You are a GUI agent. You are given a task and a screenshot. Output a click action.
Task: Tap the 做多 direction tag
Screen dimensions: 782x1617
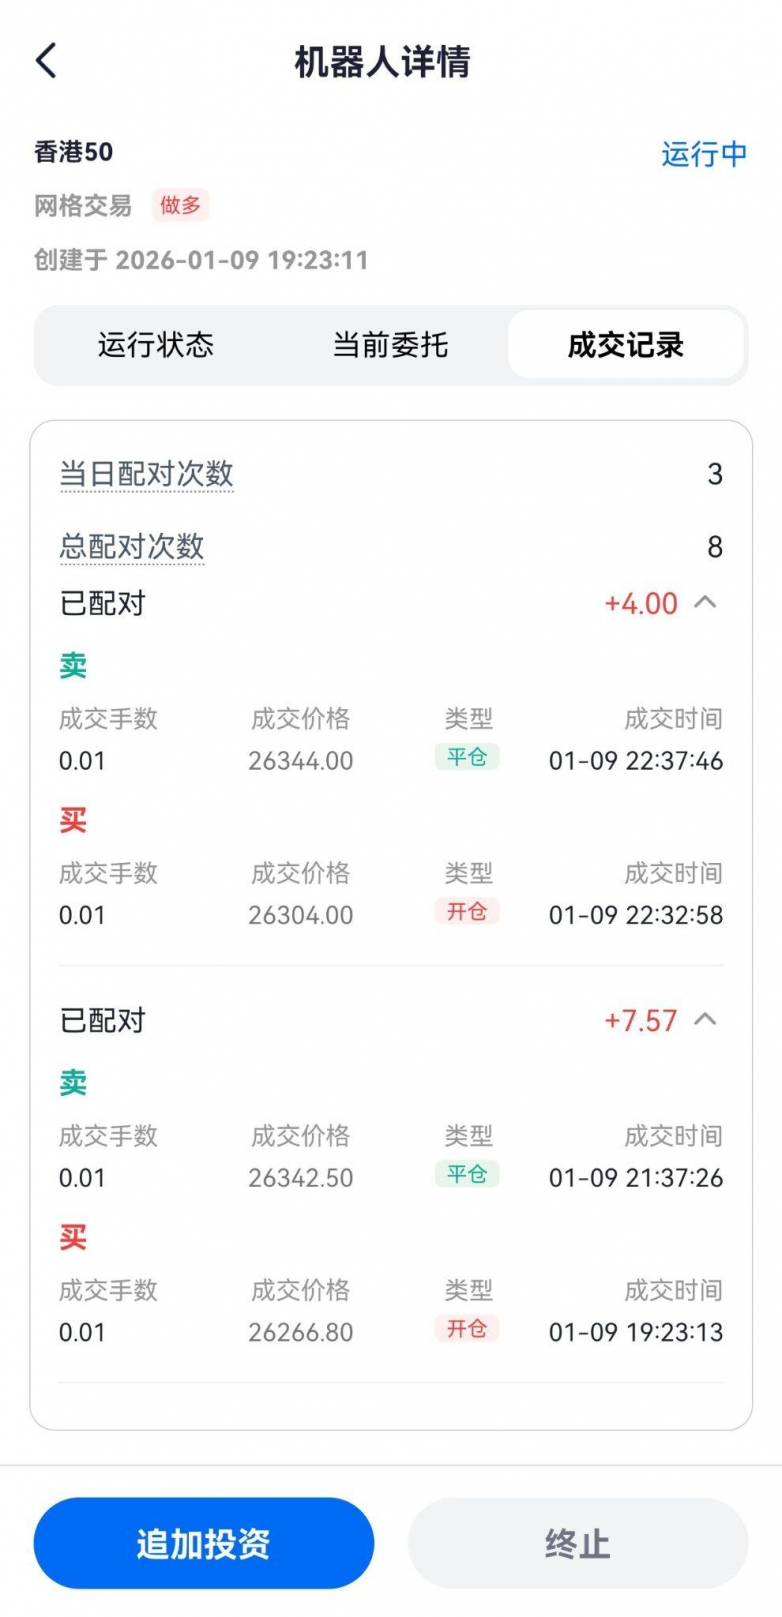180,205
